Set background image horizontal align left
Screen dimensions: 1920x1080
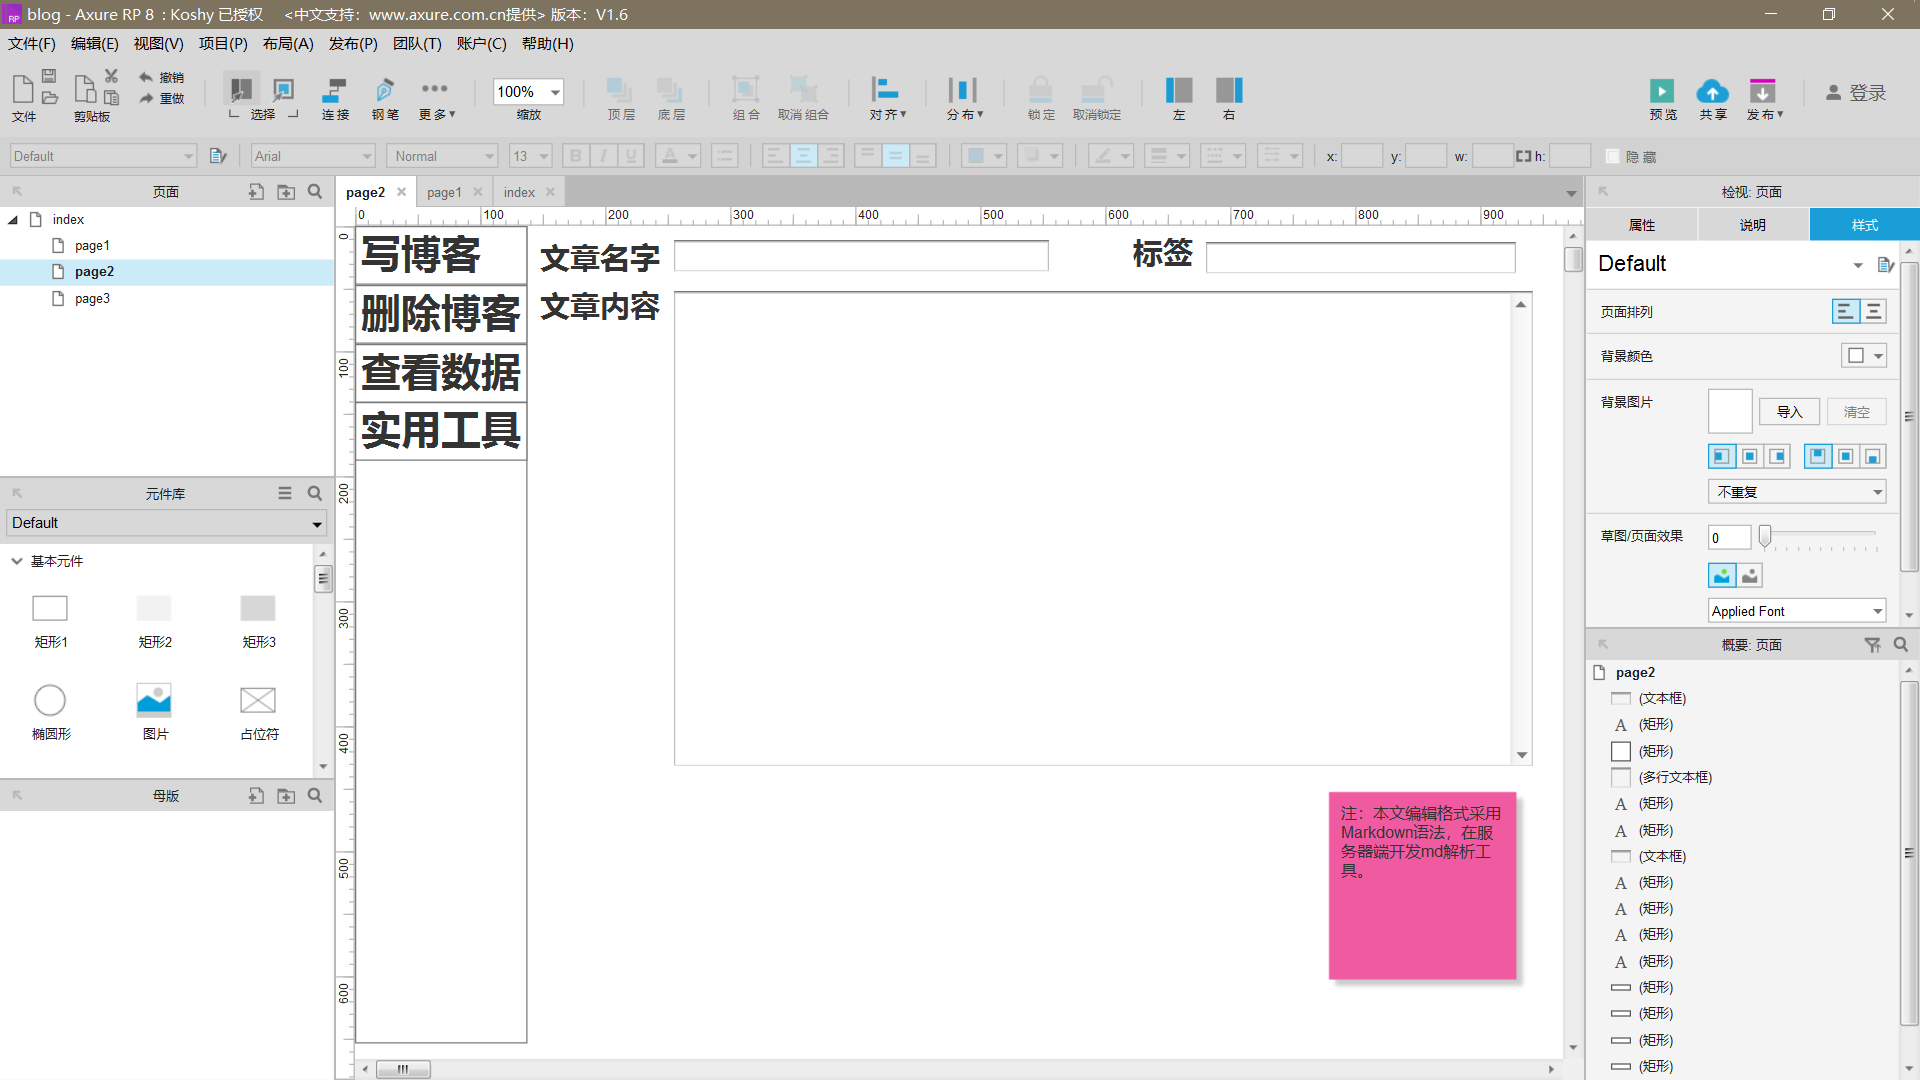(x=1721, y=456)
